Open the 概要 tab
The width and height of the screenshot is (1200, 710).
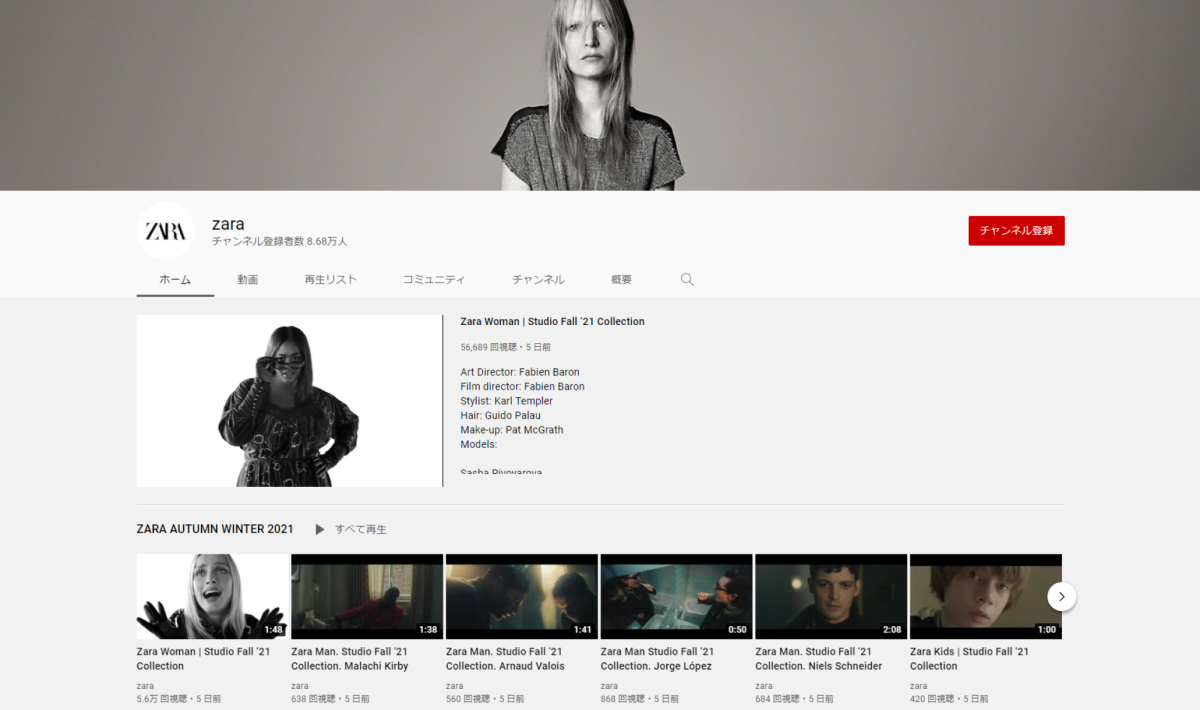[x=621, y=280]
